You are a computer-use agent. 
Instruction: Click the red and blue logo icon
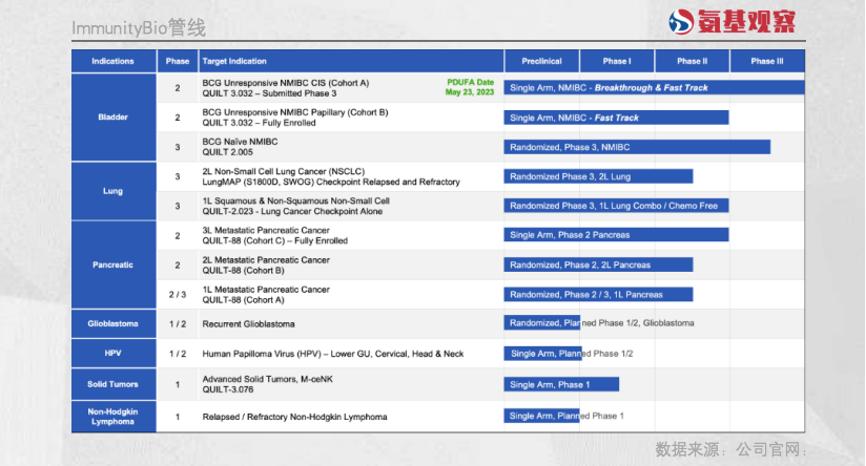pos(681,22)
